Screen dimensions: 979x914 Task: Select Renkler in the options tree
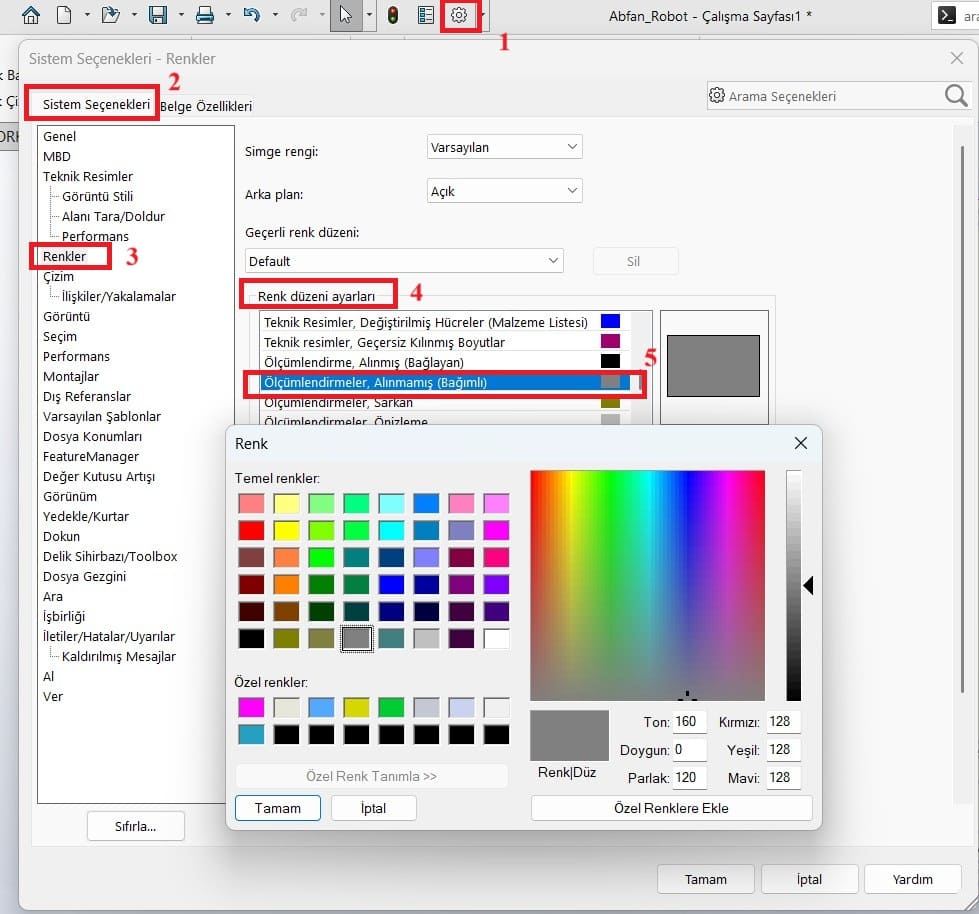[x=64, y=256]
